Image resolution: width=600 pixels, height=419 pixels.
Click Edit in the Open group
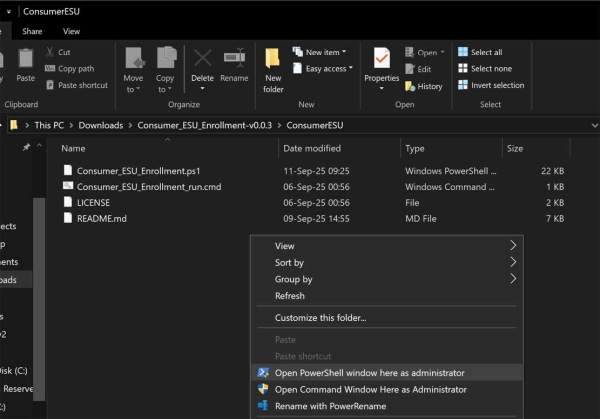coord(418,69)
